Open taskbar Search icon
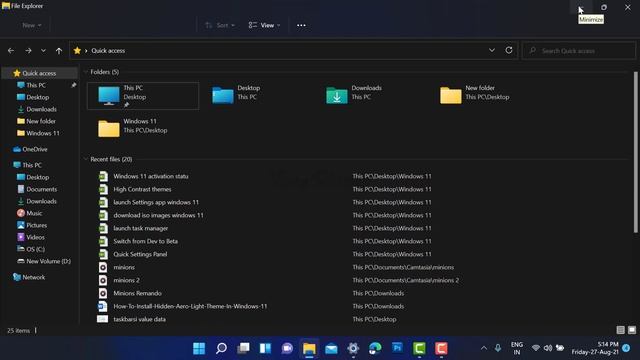 (x=221, y=348)
